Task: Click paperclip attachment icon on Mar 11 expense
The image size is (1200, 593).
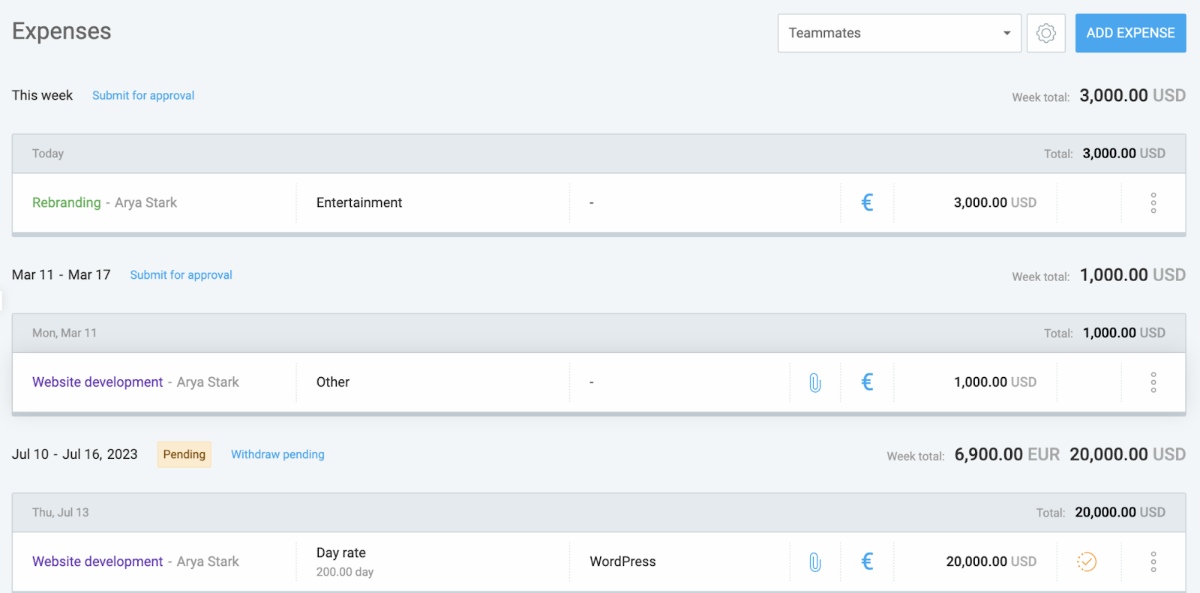Action: [815, 382]
